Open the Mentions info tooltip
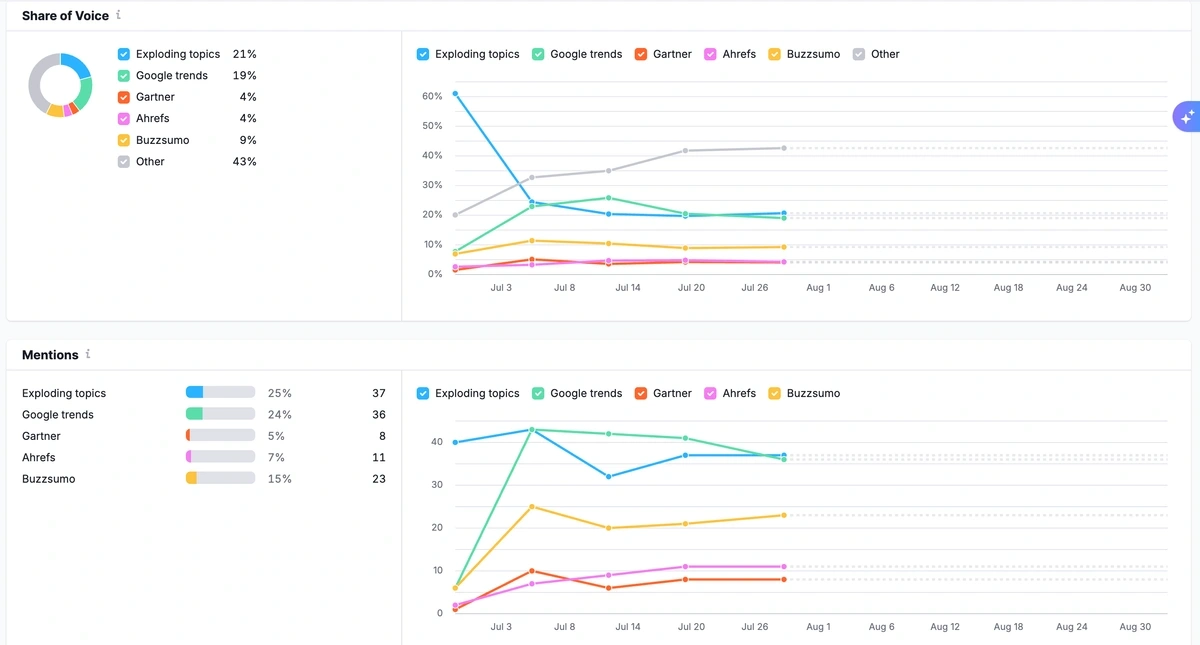Viewport: 1200px width, 645px height. [x=87, y=354]
